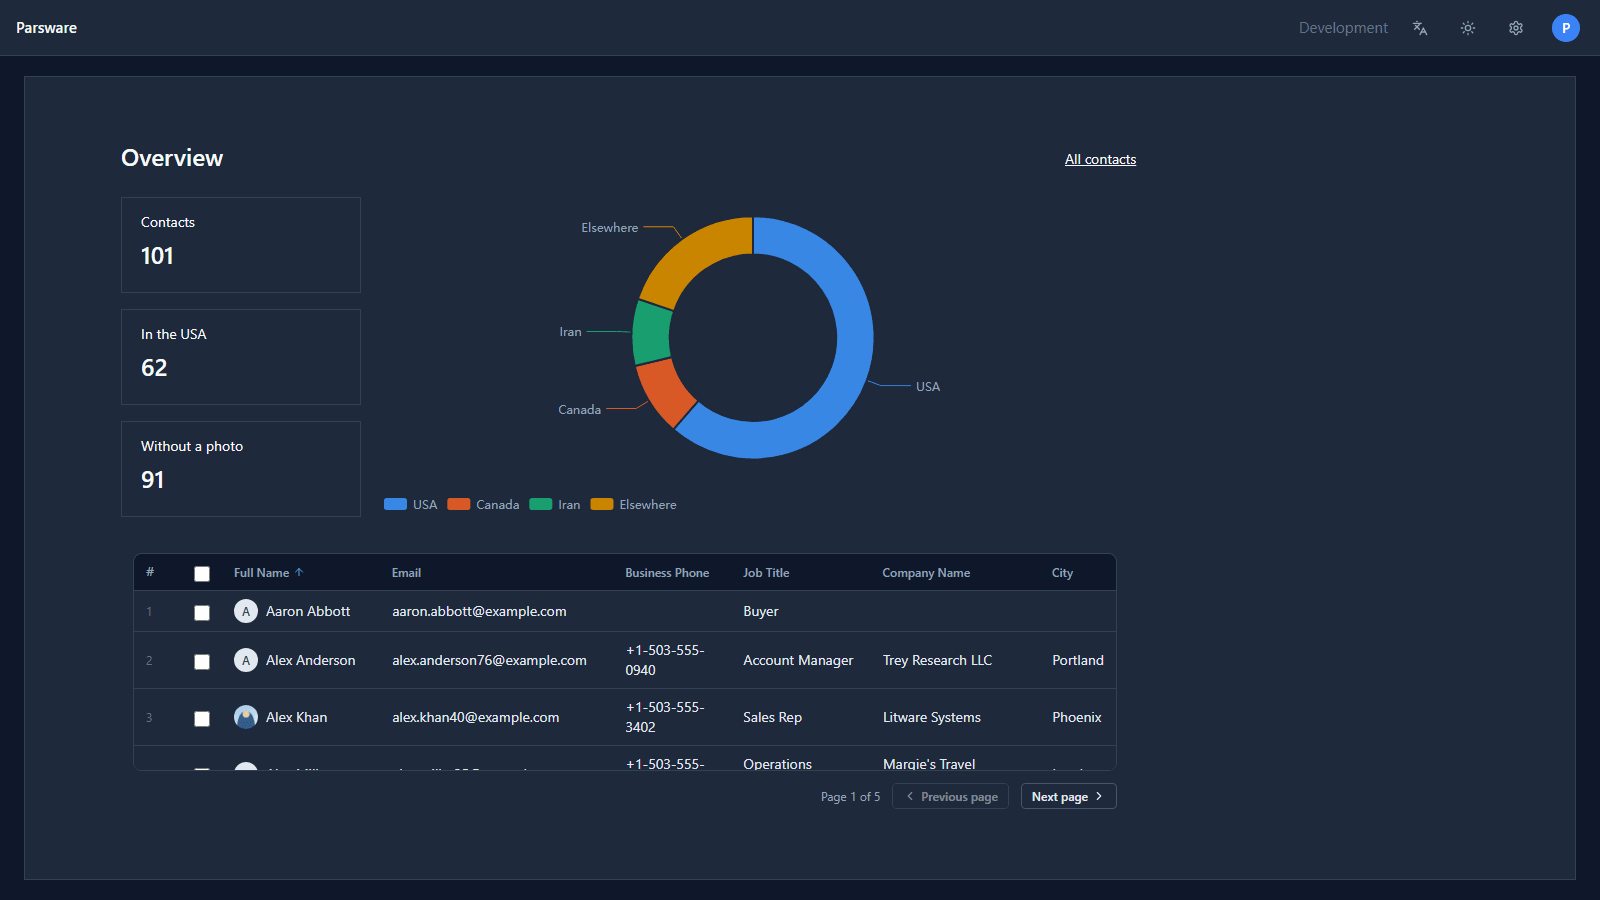
Task: Toggle the Elsewhere legend yellow swatch
Action: pyautogui.click(x=601, y=504)
